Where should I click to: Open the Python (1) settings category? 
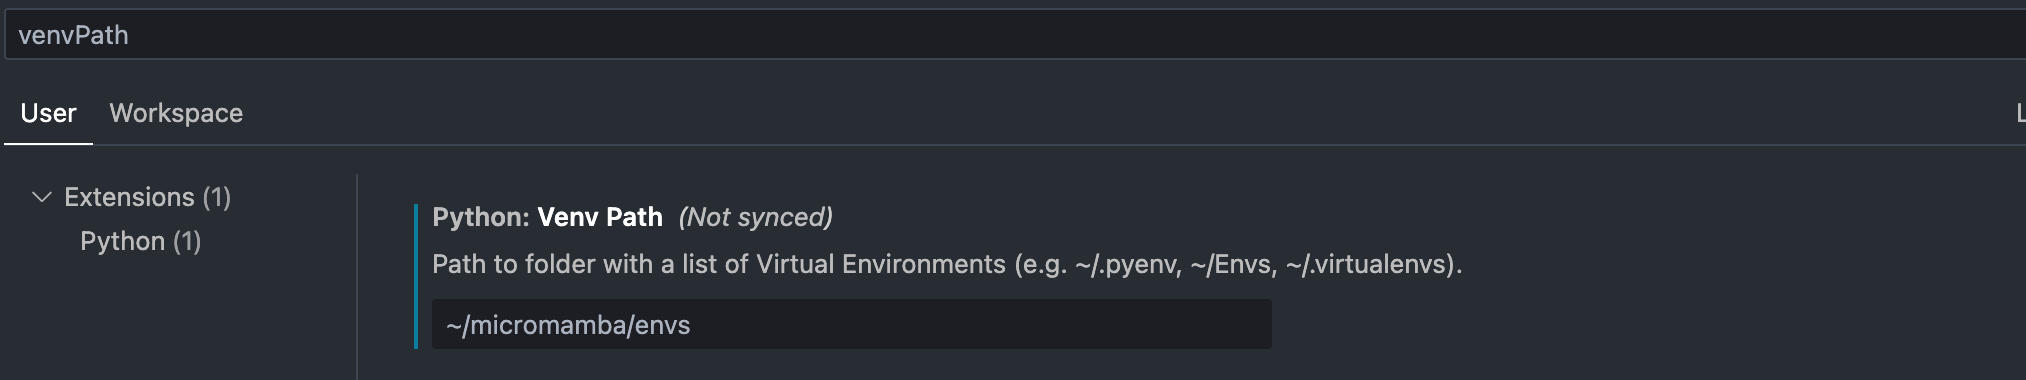coord(141,241)
